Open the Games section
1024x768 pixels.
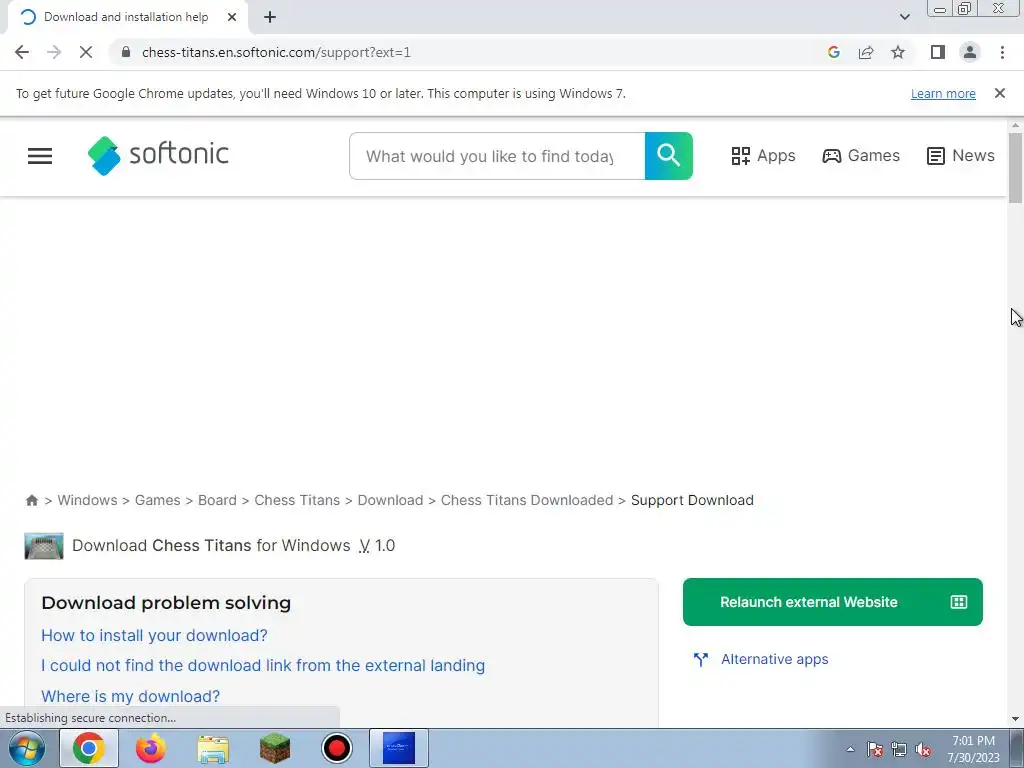click(x=861, y=155)
